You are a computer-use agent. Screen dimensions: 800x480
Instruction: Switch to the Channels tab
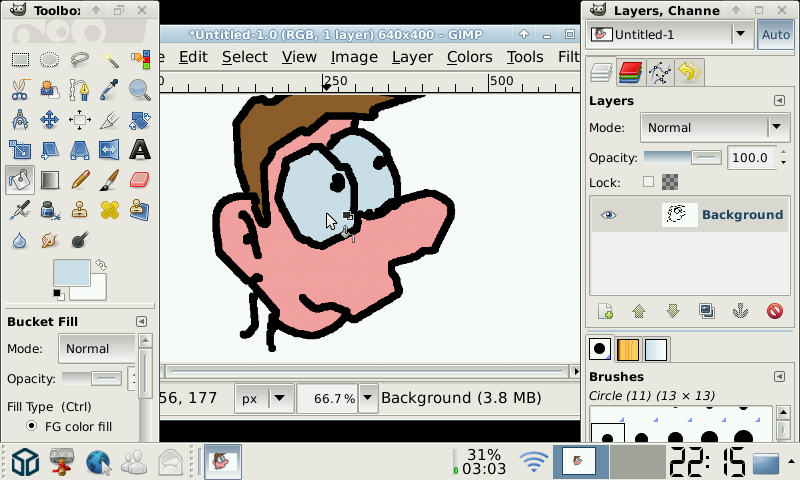[x=630, y=72]
